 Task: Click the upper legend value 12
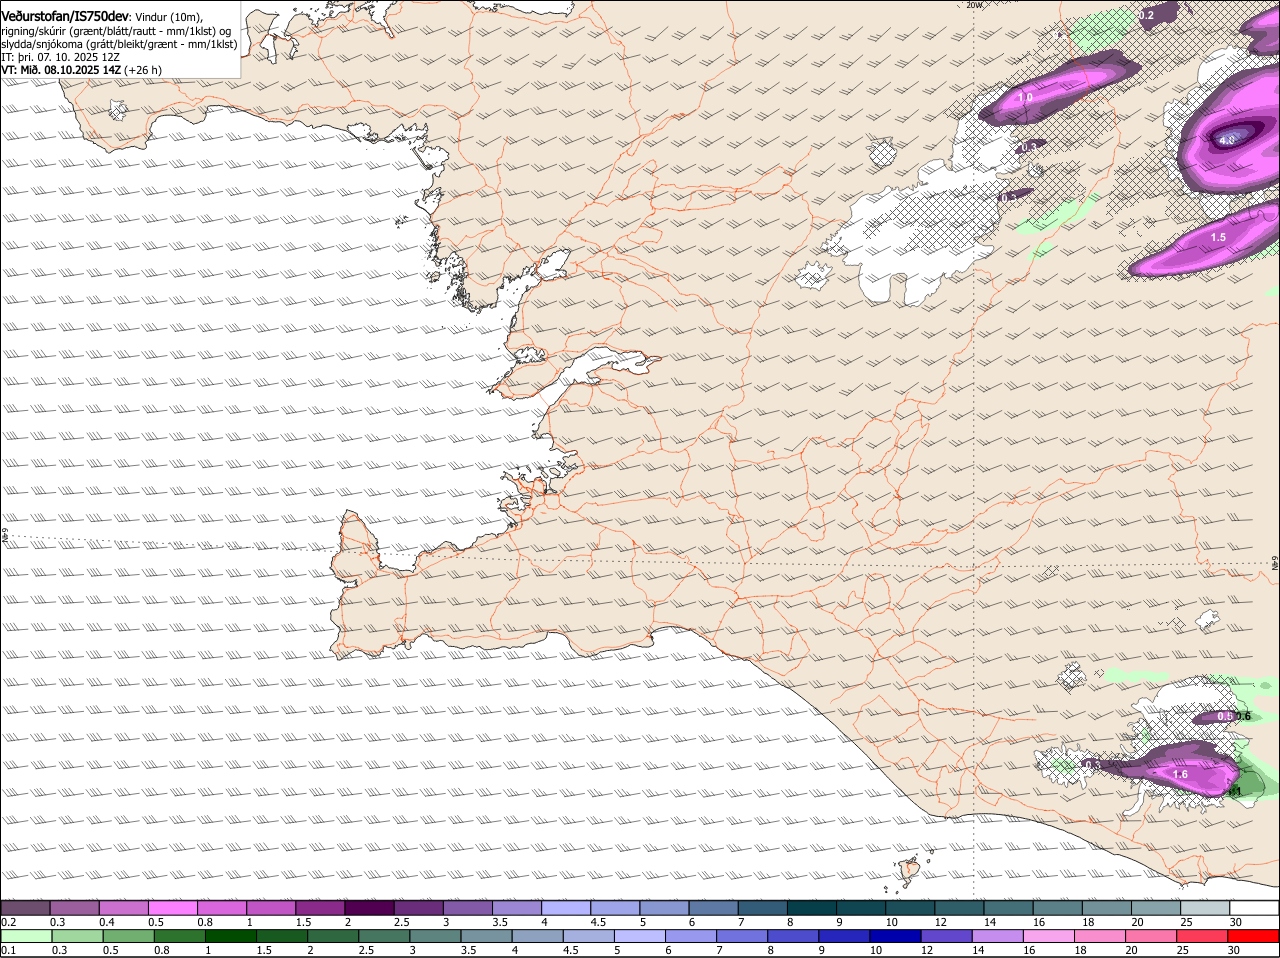coord(940,921)
